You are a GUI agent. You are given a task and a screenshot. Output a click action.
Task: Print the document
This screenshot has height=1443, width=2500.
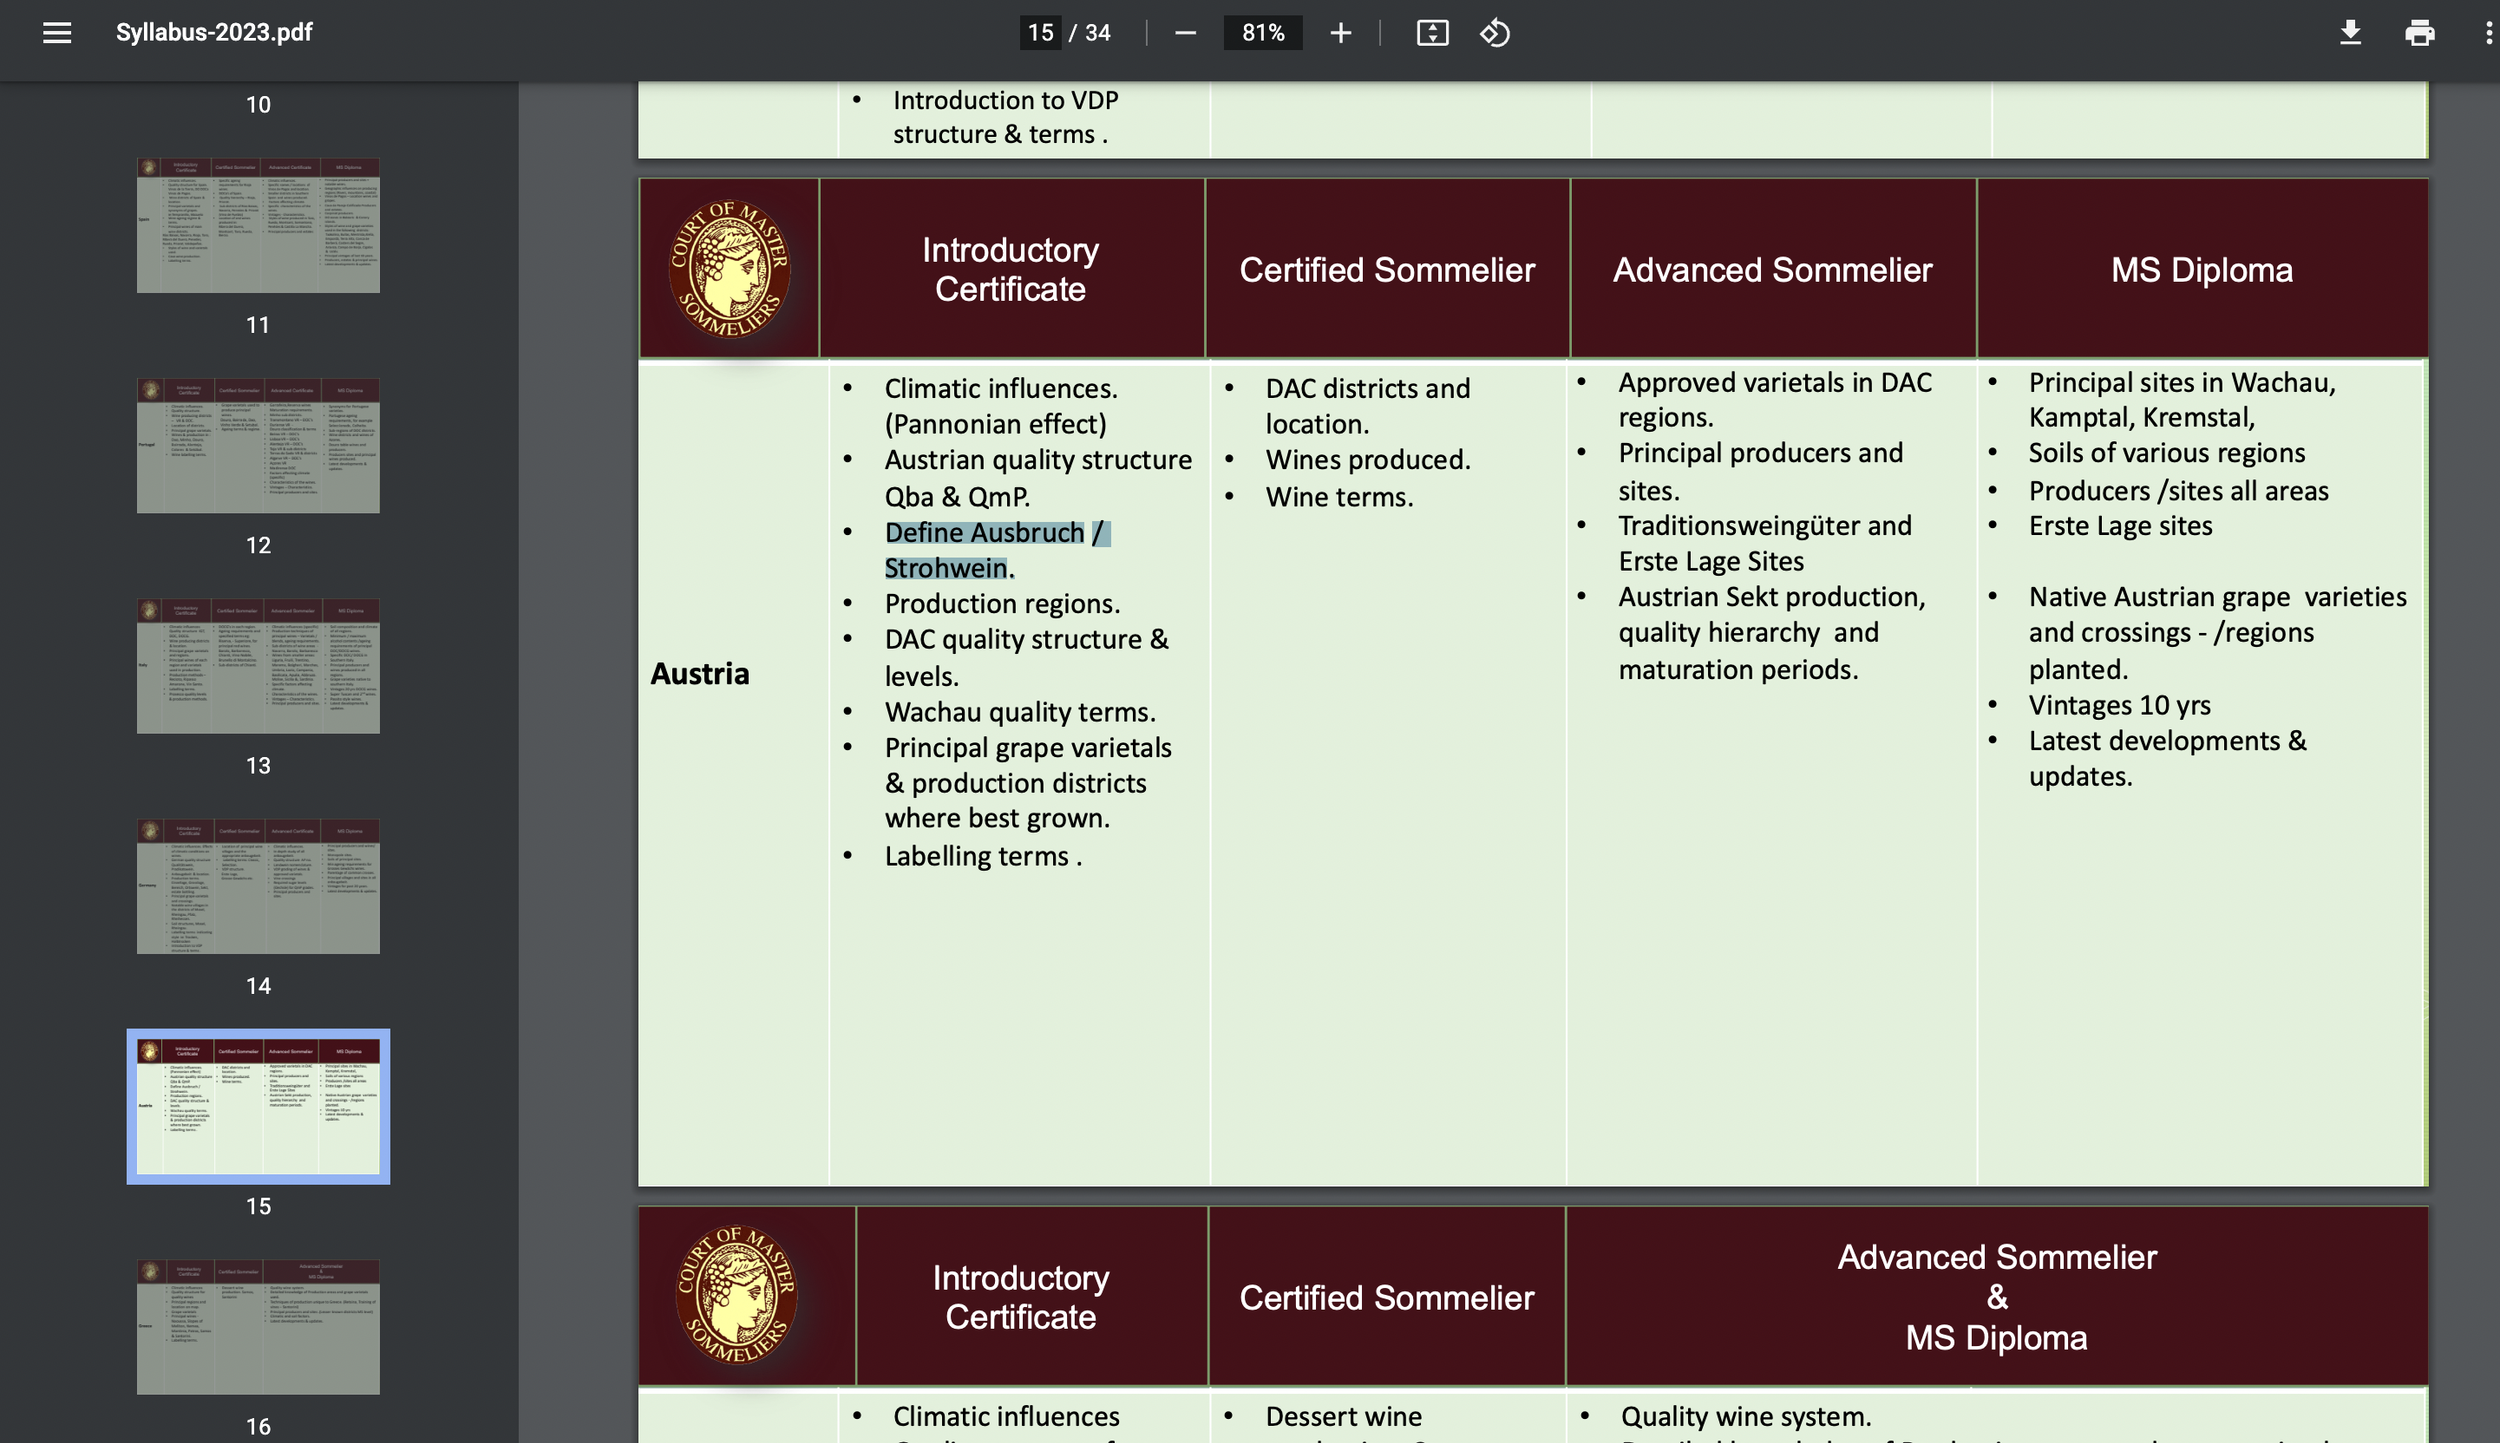click(x=2419, y=33)
